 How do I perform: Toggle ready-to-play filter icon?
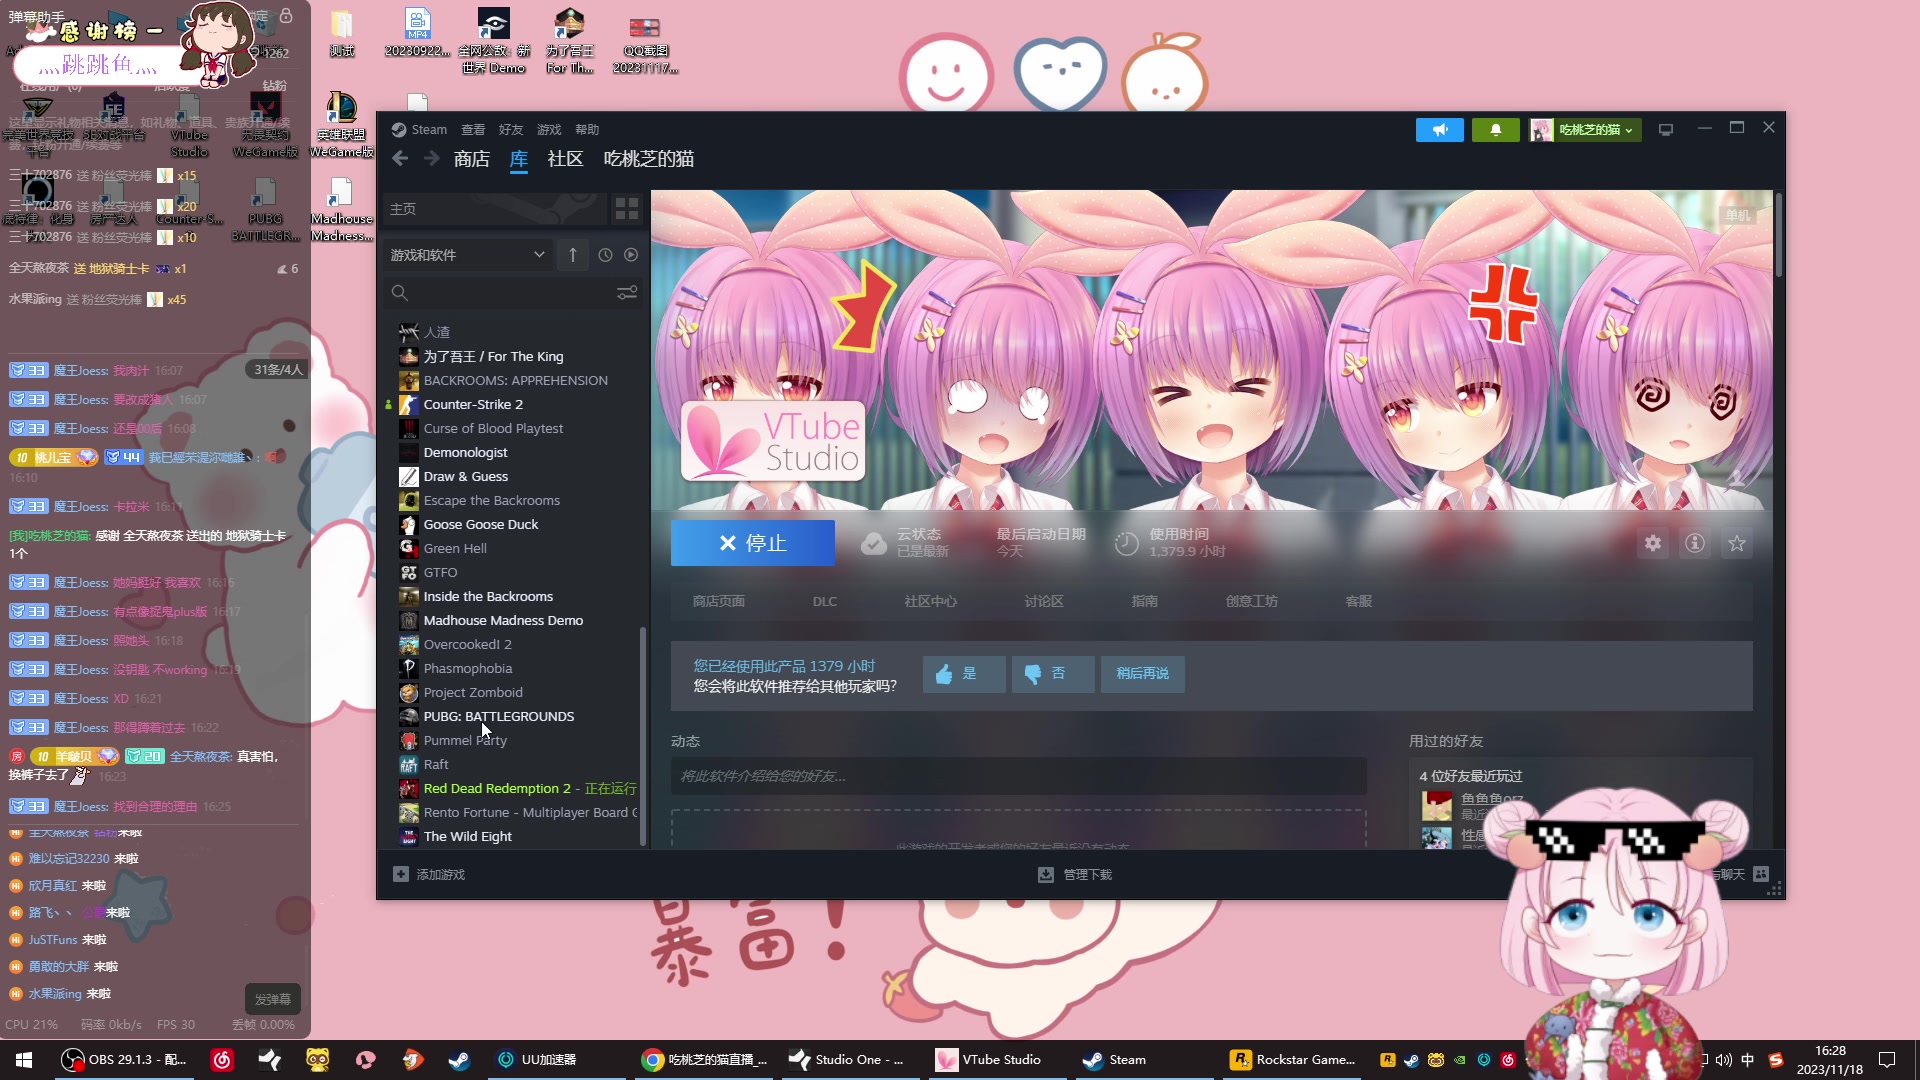coord(631,255)
